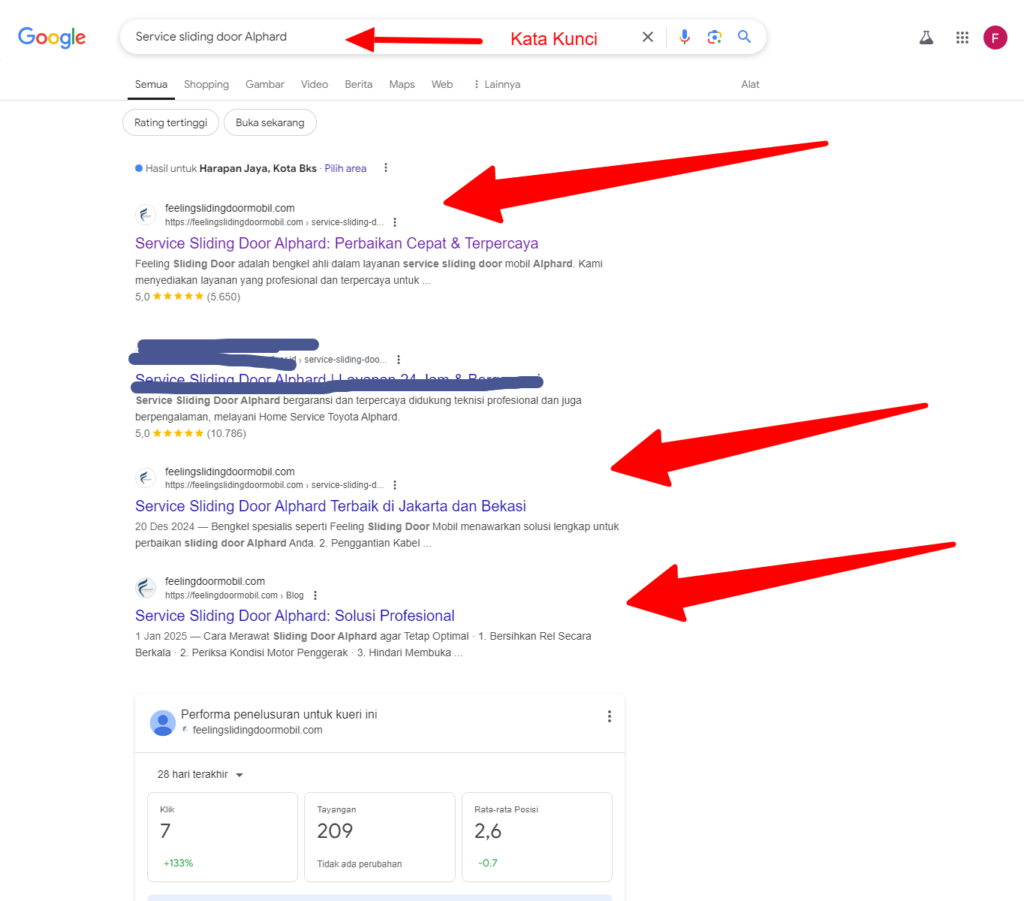Switch to the Web tab
The width and height of the screenshot is (1024, 901).
click(441, 84)
